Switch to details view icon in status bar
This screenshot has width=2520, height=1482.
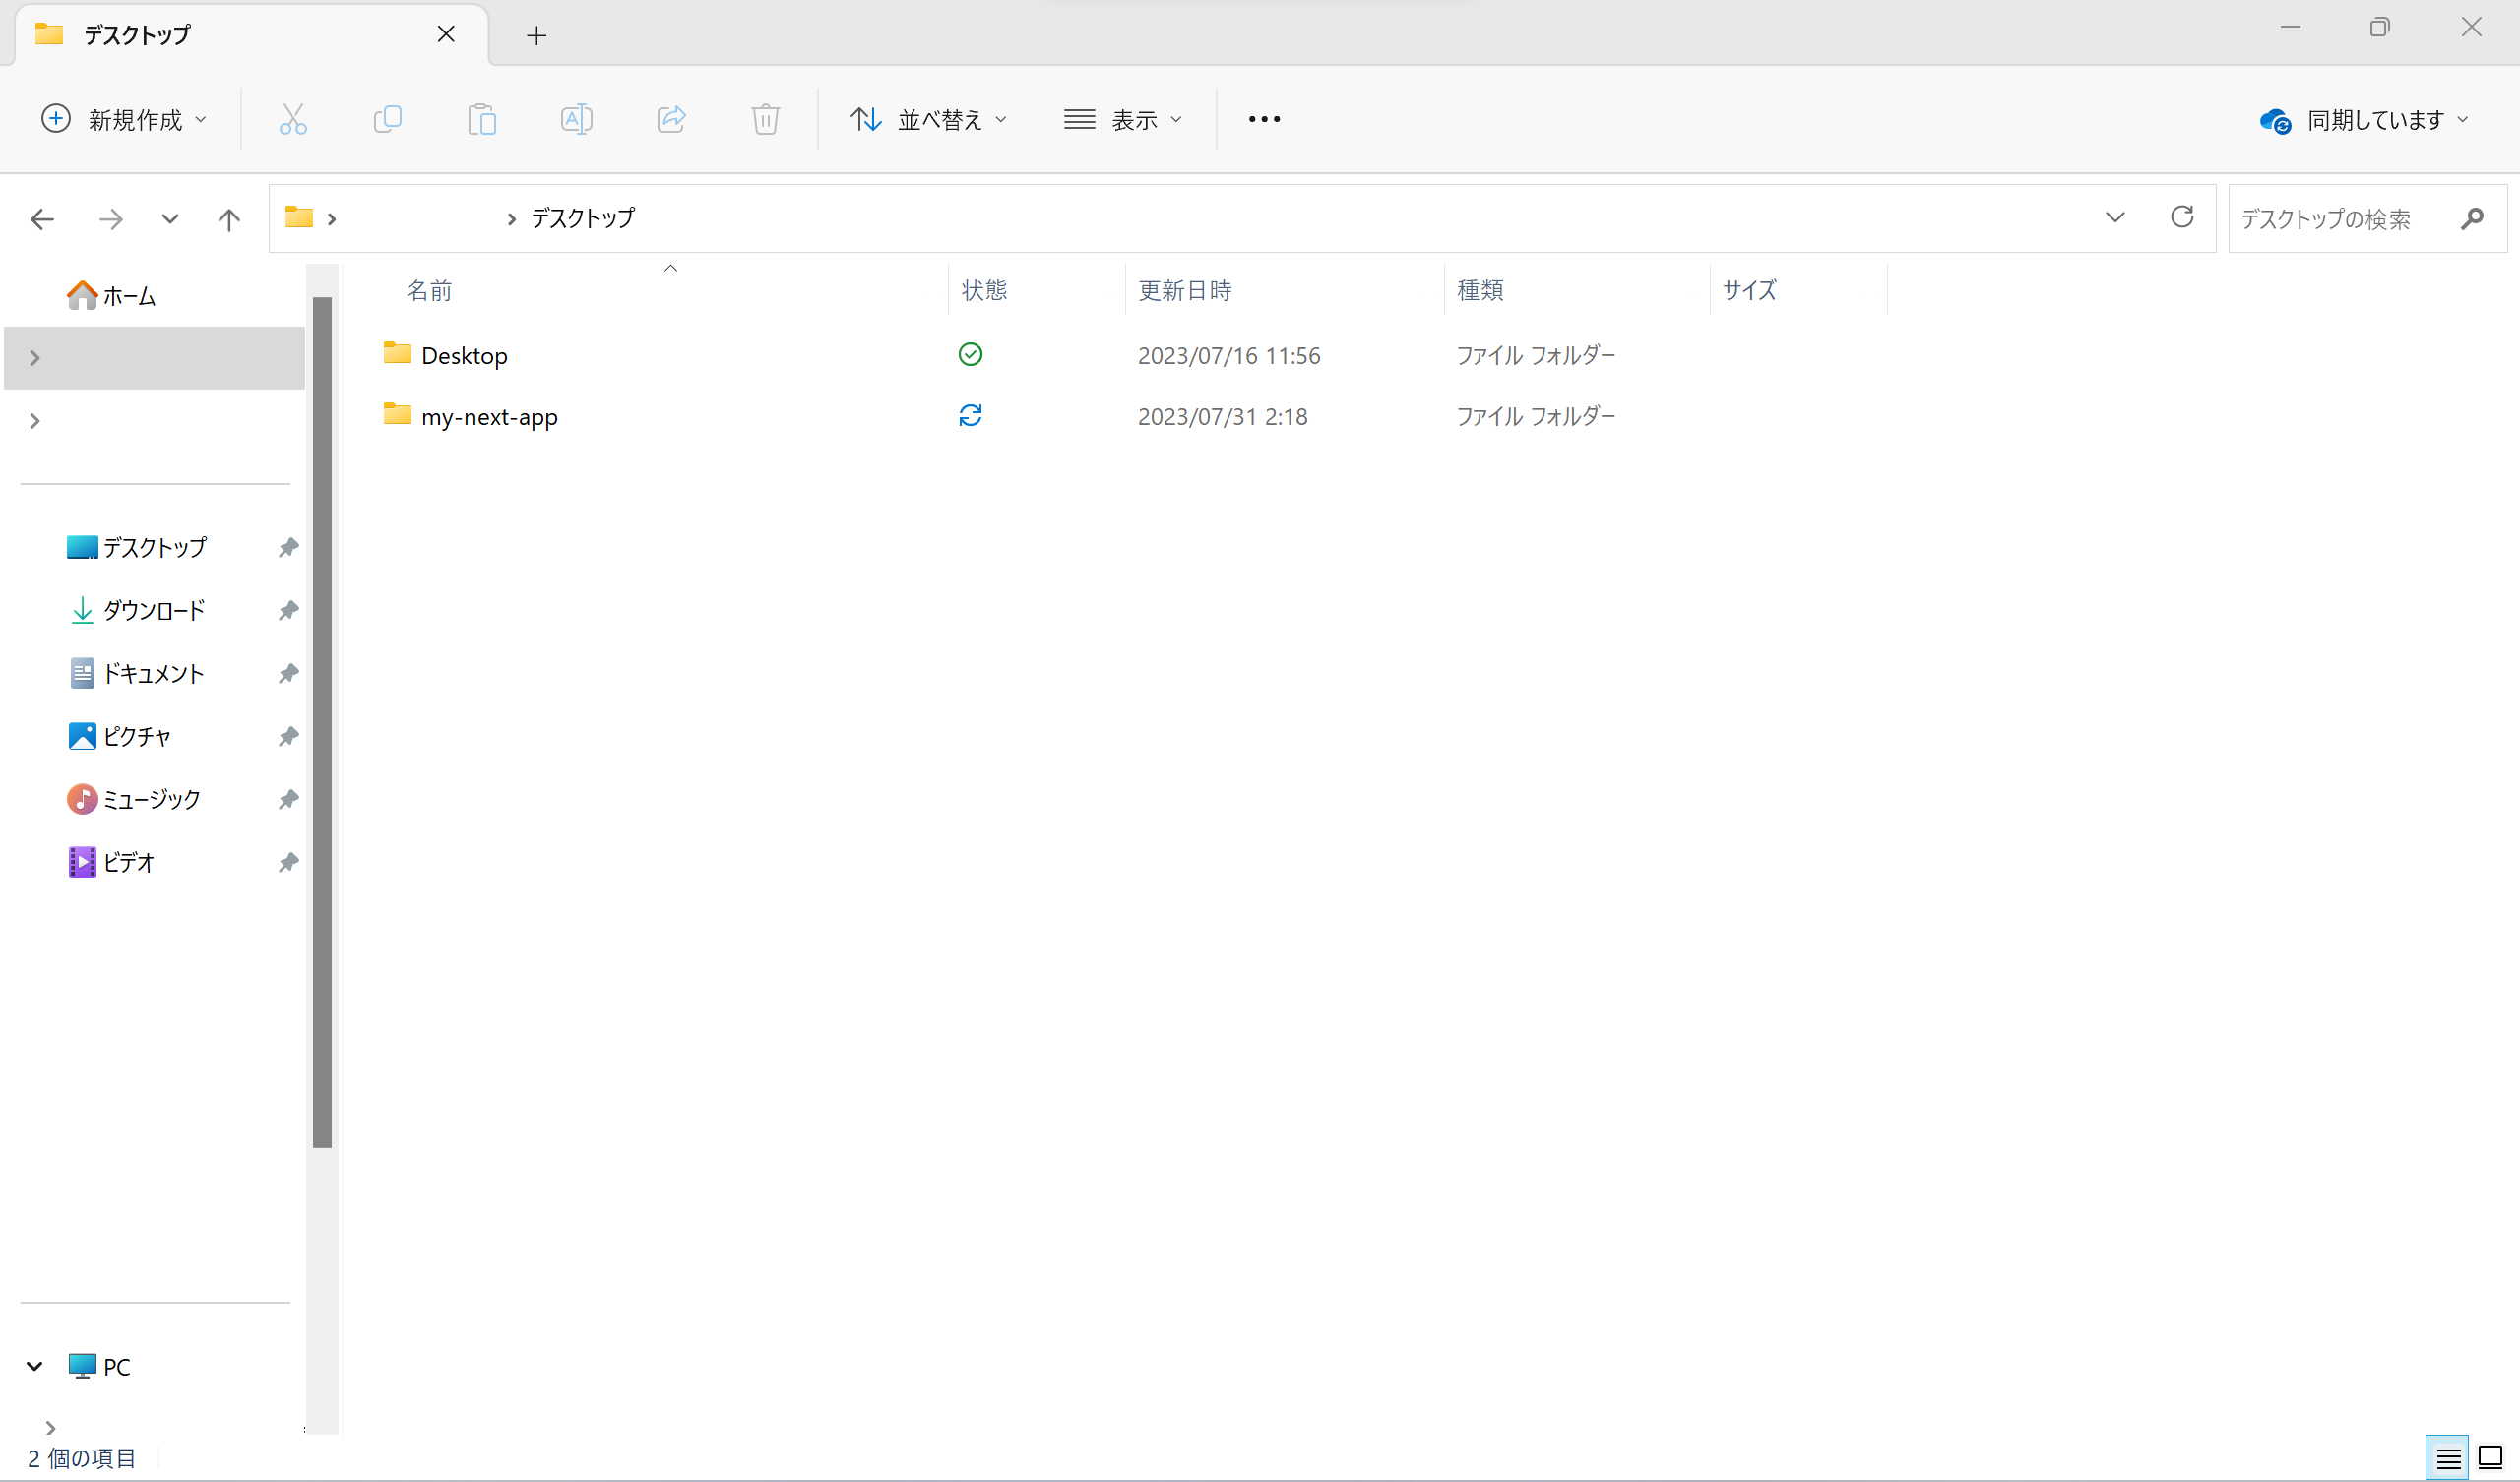coord(2447,1458)
